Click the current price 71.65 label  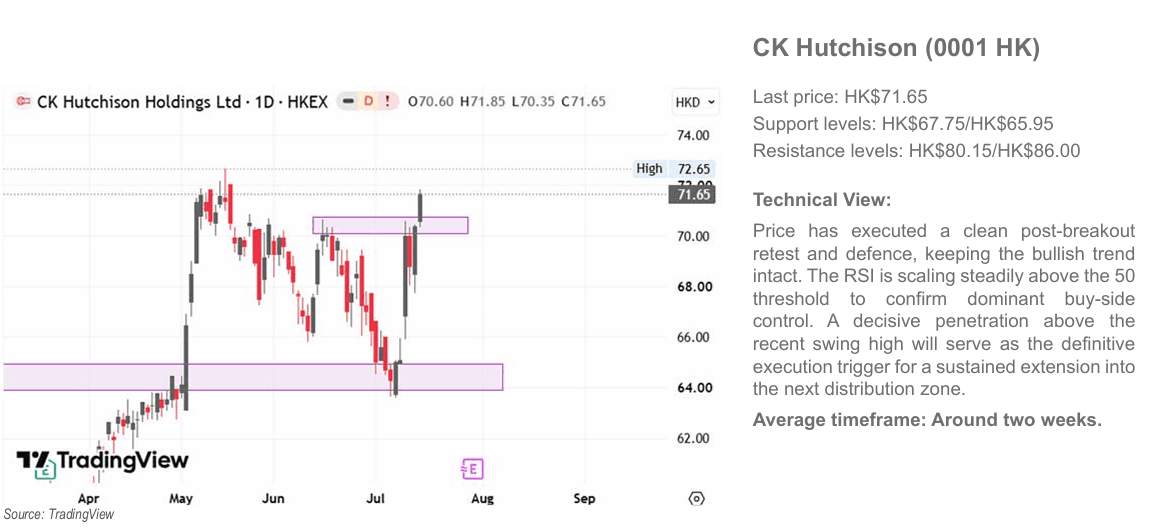[693, 195]
